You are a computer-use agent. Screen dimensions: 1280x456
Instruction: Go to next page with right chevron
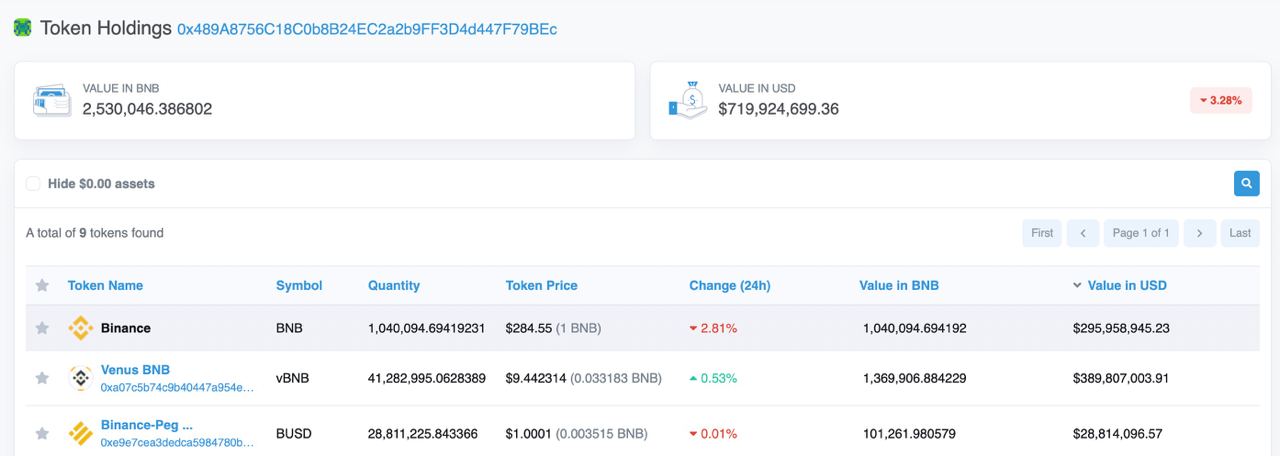coord(1199,233)
